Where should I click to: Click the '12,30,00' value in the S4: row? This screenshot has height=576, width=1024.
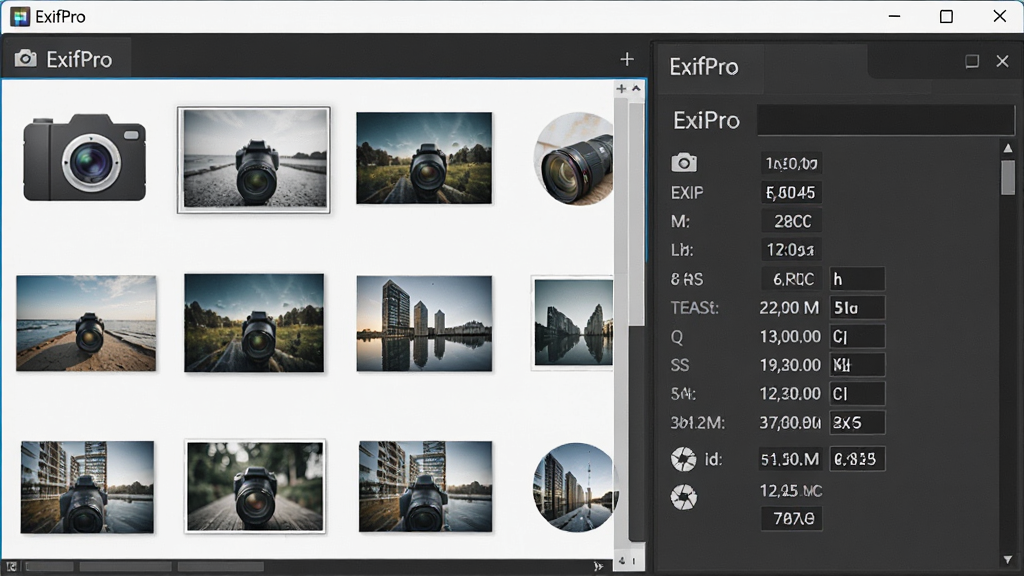(790, 394)
